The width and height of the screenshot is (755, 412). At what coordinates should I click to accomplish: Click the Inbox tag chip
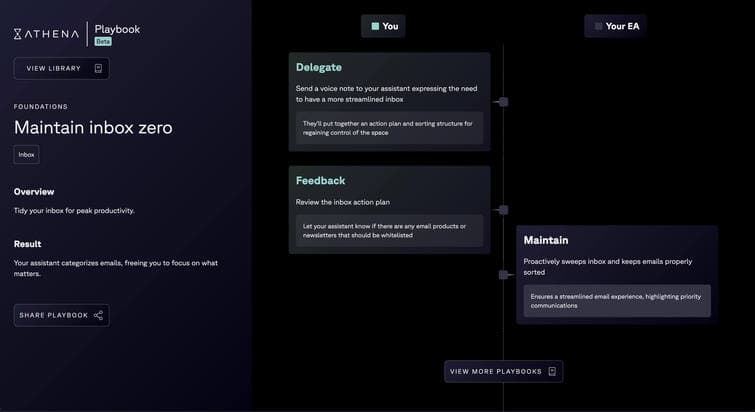click(26, 154)
